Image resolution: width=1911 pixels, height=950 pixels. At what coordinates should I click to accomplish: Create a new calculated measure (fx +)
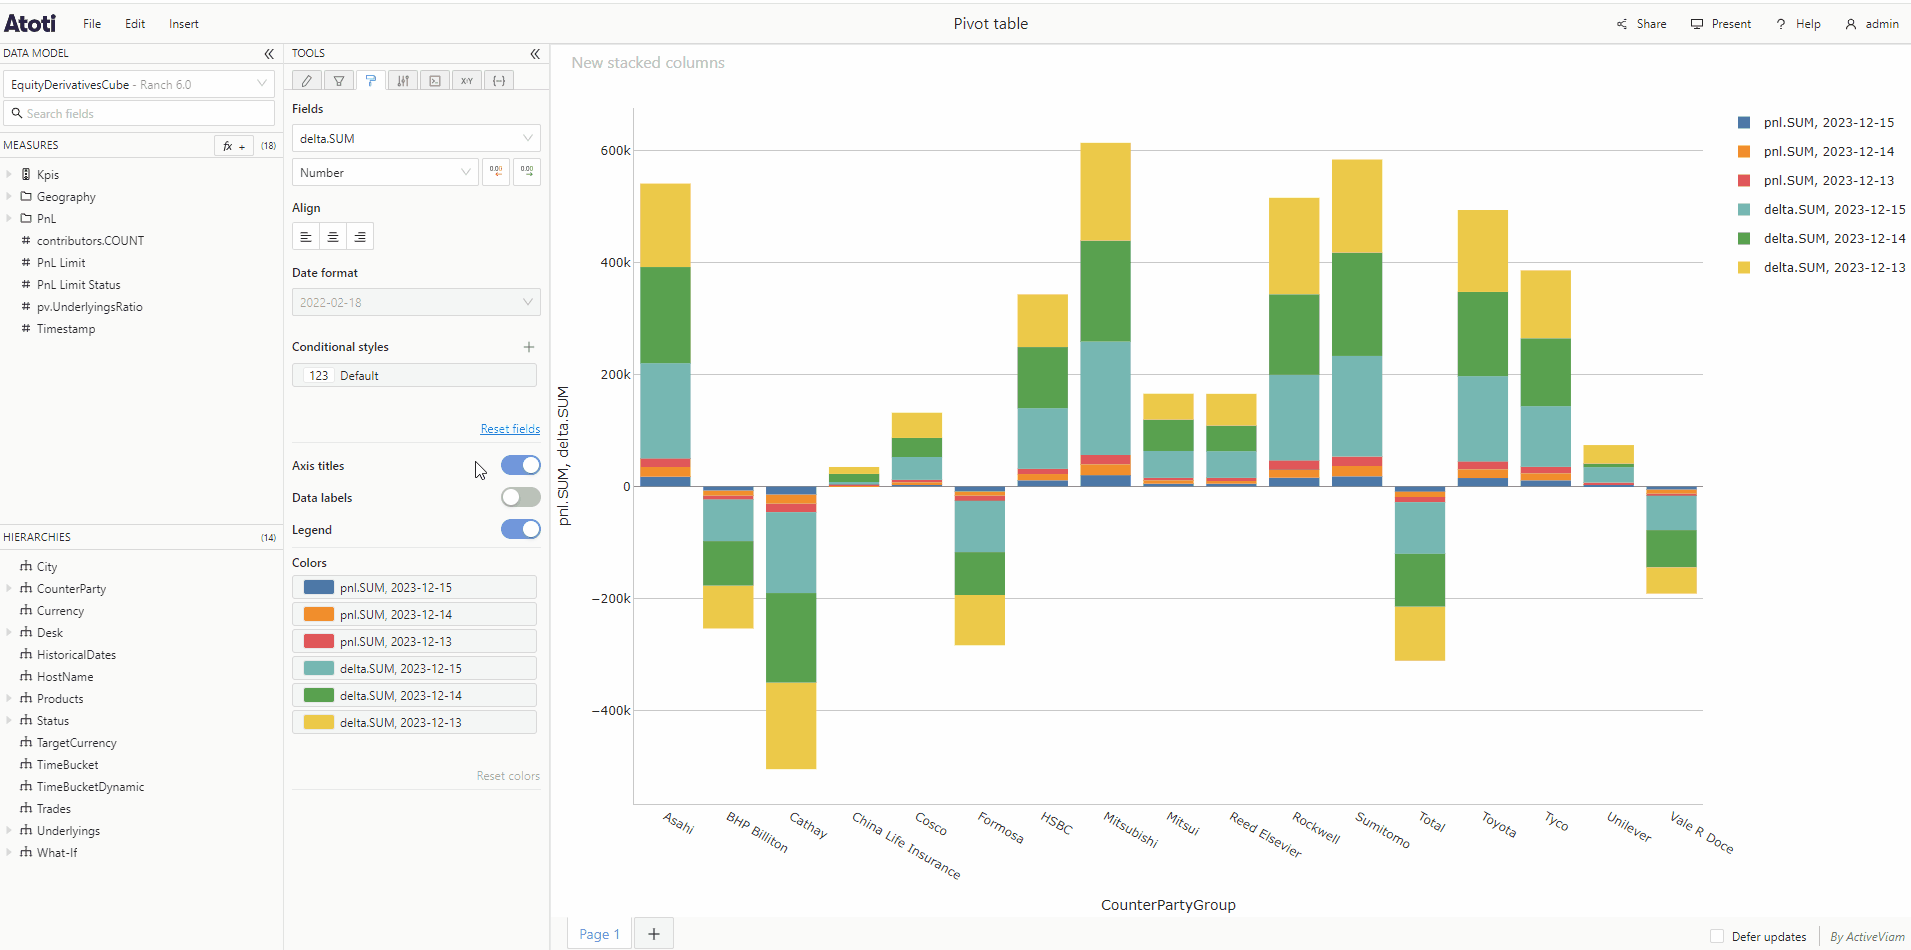234,146
